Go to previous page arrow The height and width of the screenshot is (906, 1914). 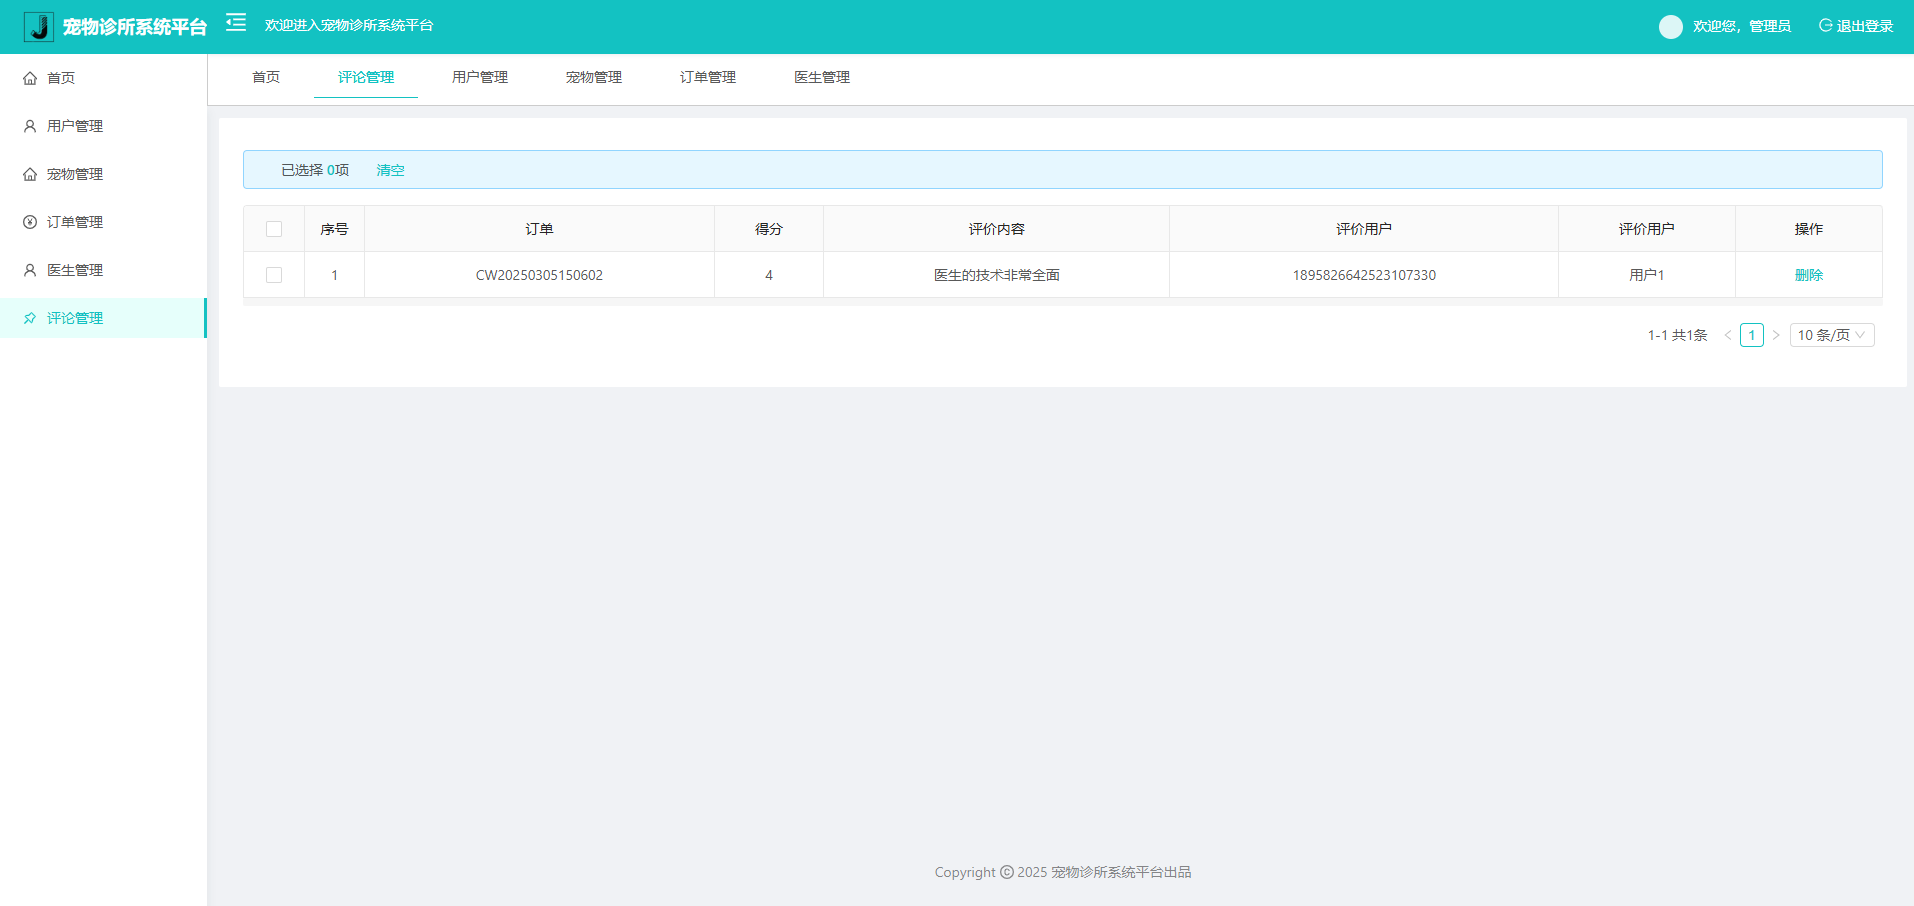click(x=1728, y=335)
